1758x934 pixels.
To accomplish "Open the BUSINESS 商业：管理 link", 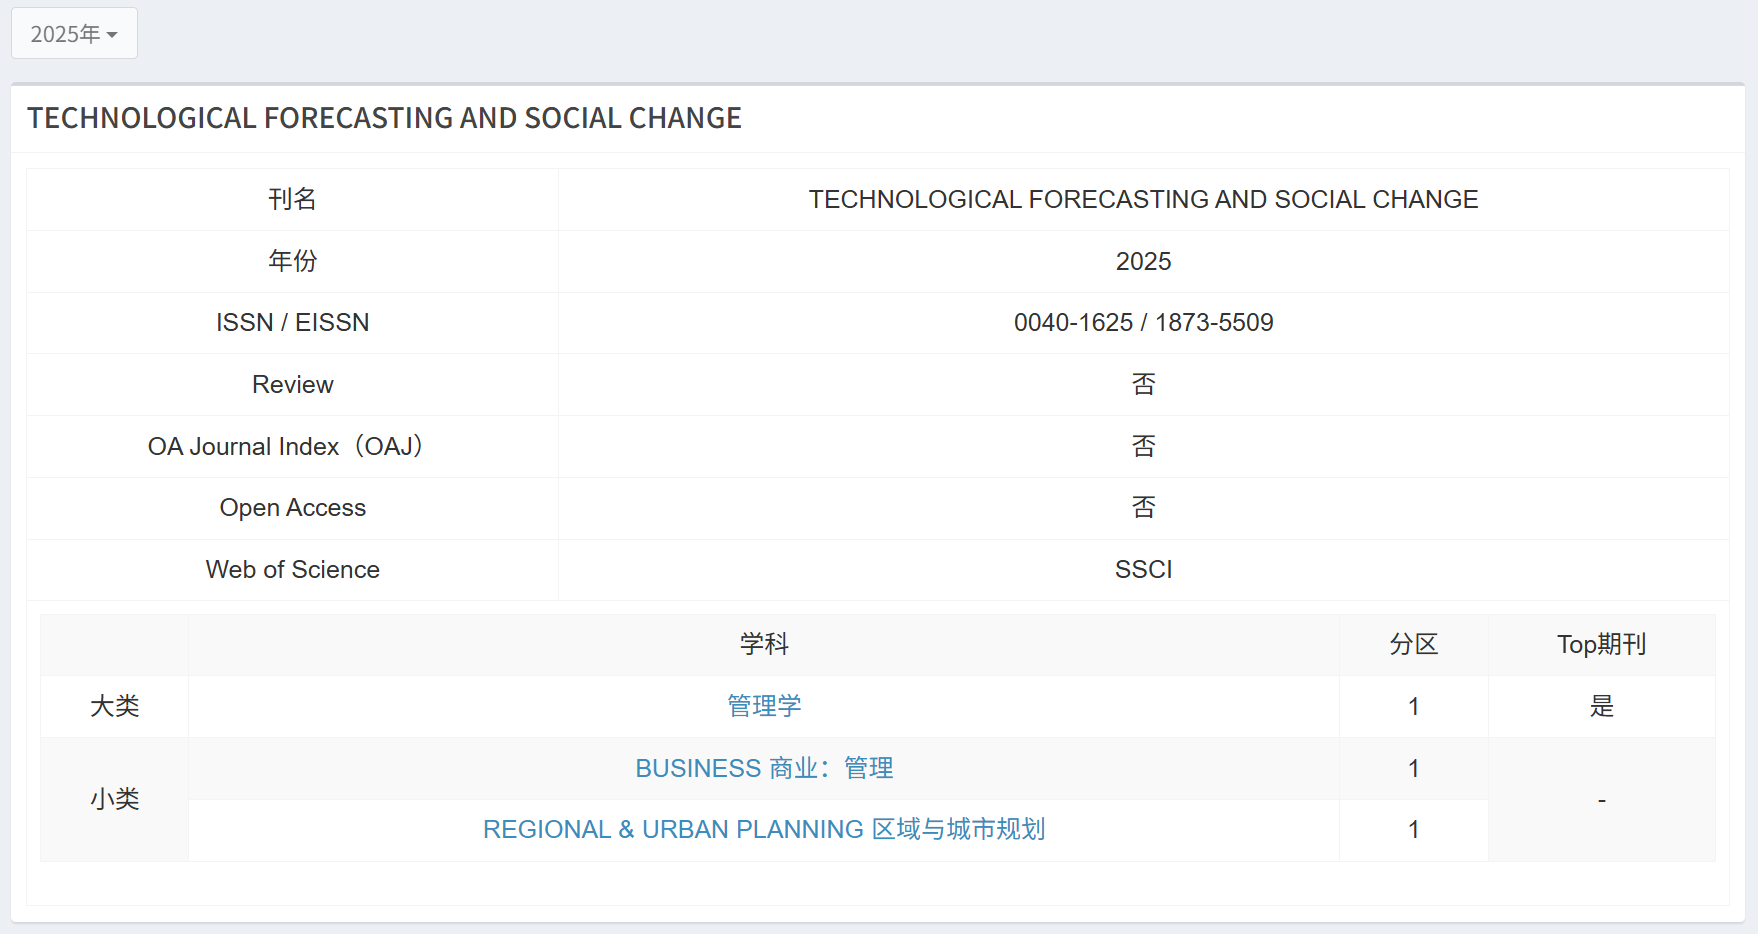I will tap(764, 768).
